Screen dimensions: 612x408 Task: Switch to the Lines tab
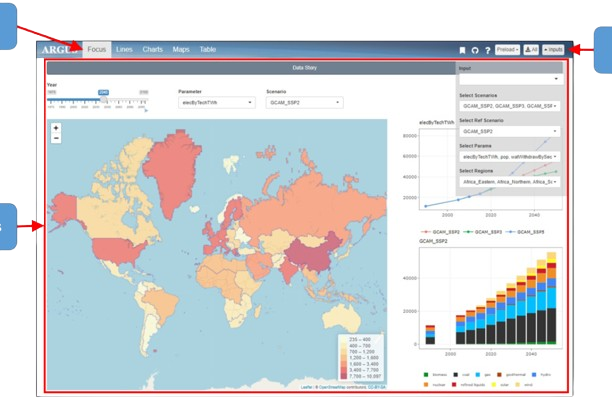(124, 49)
